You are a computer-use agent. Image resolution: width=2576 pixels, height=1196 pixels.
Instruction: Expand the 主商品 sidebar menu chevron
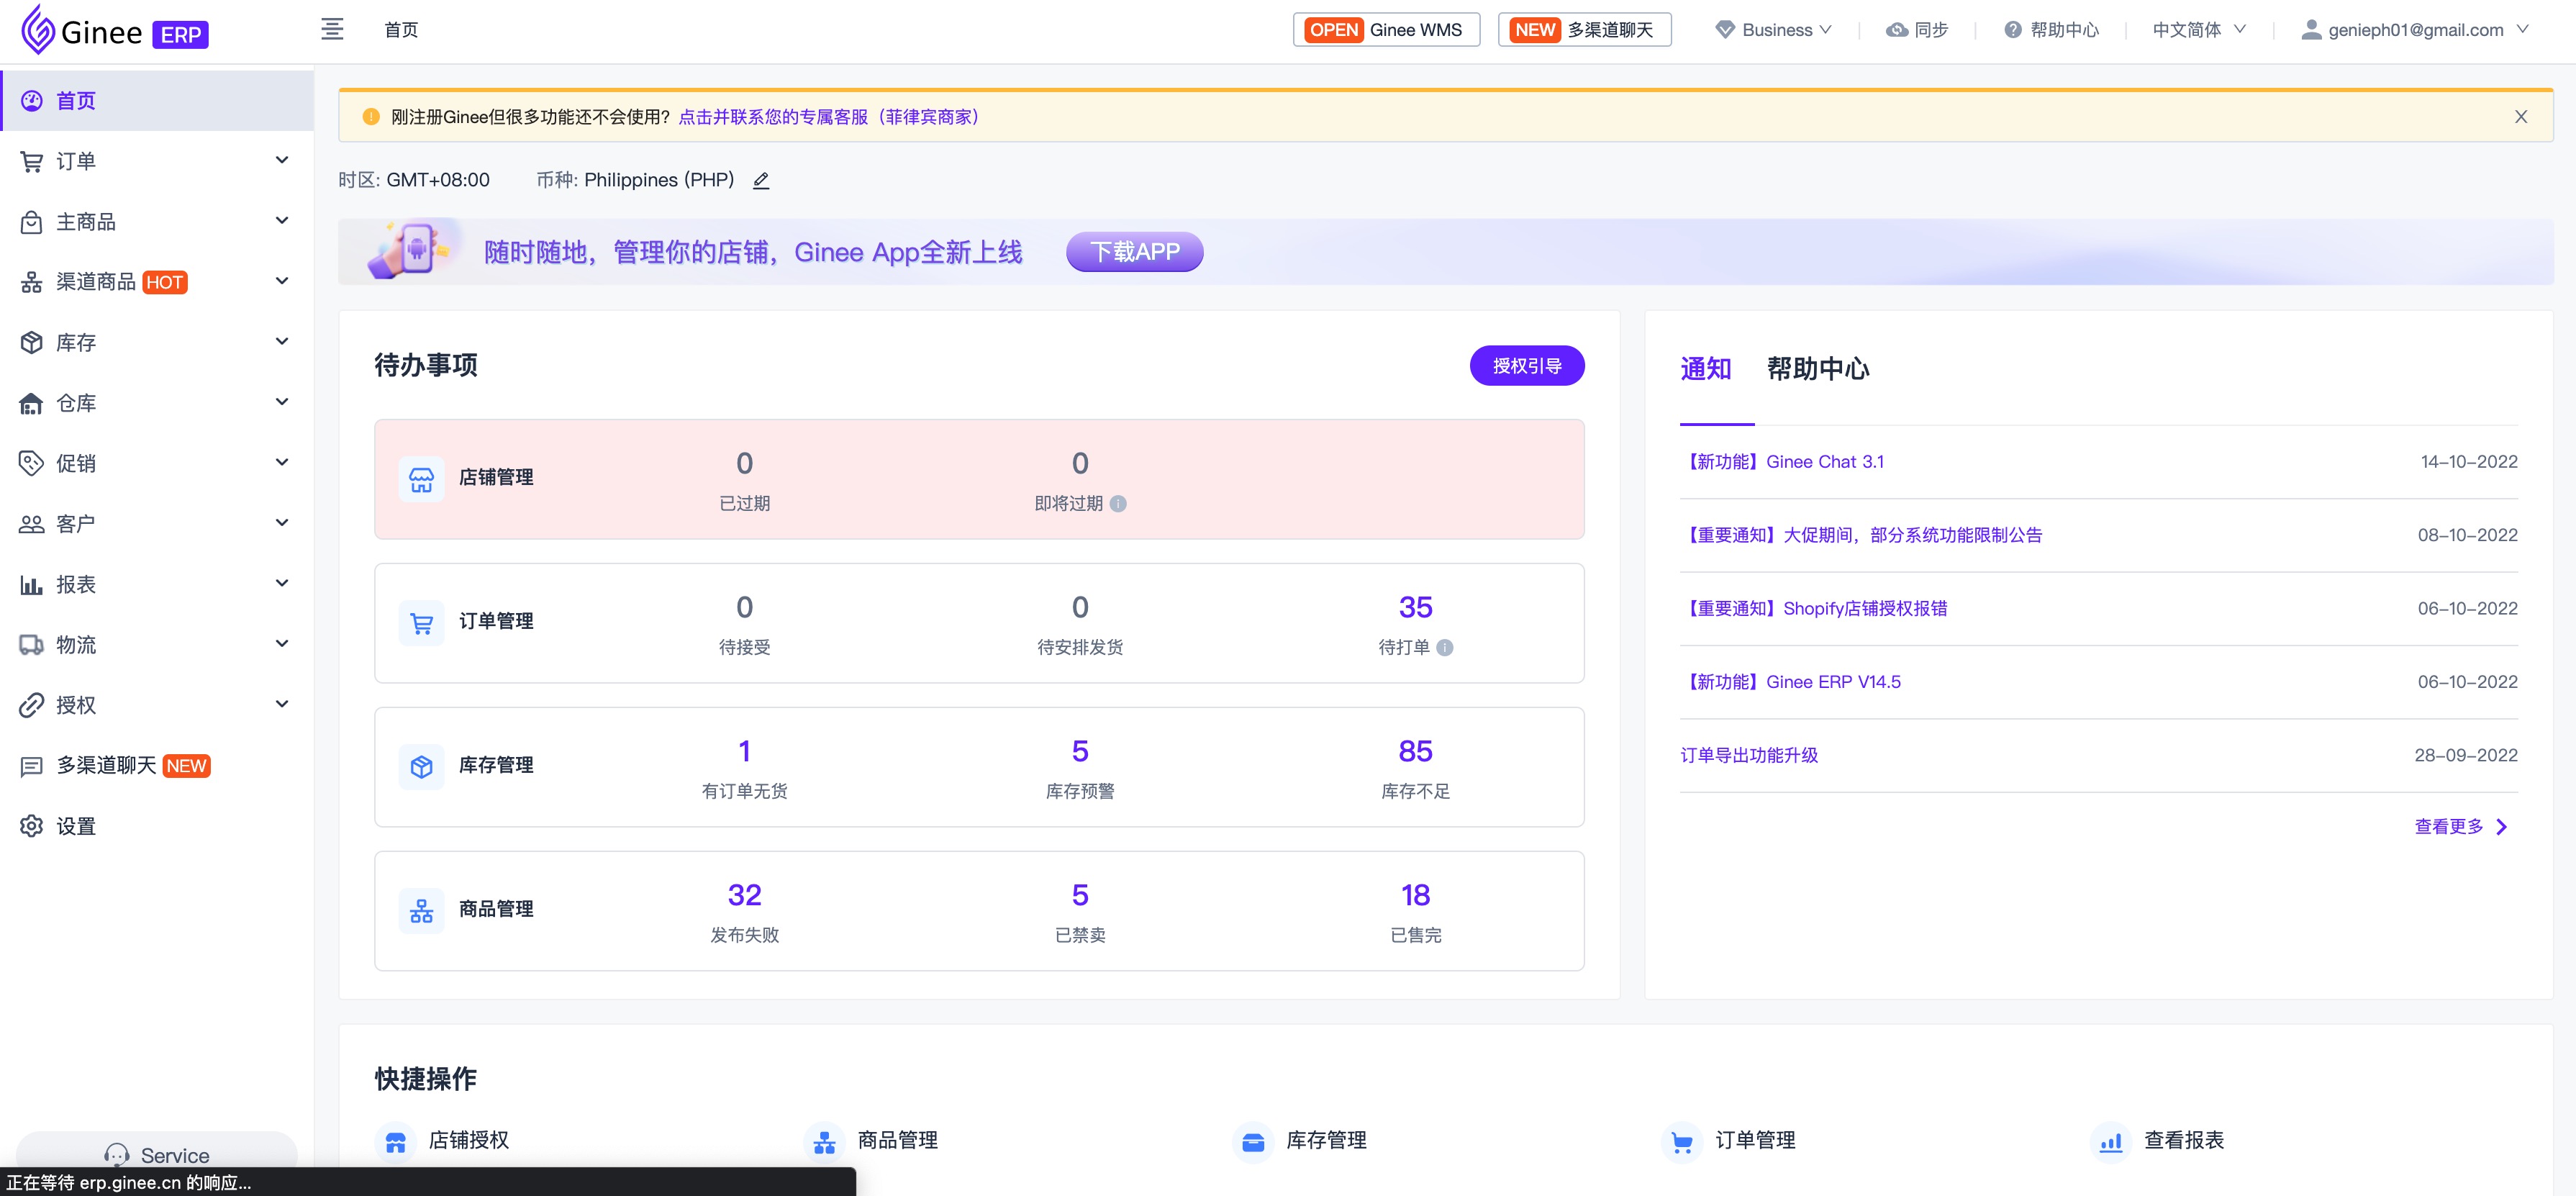point(282,221)
